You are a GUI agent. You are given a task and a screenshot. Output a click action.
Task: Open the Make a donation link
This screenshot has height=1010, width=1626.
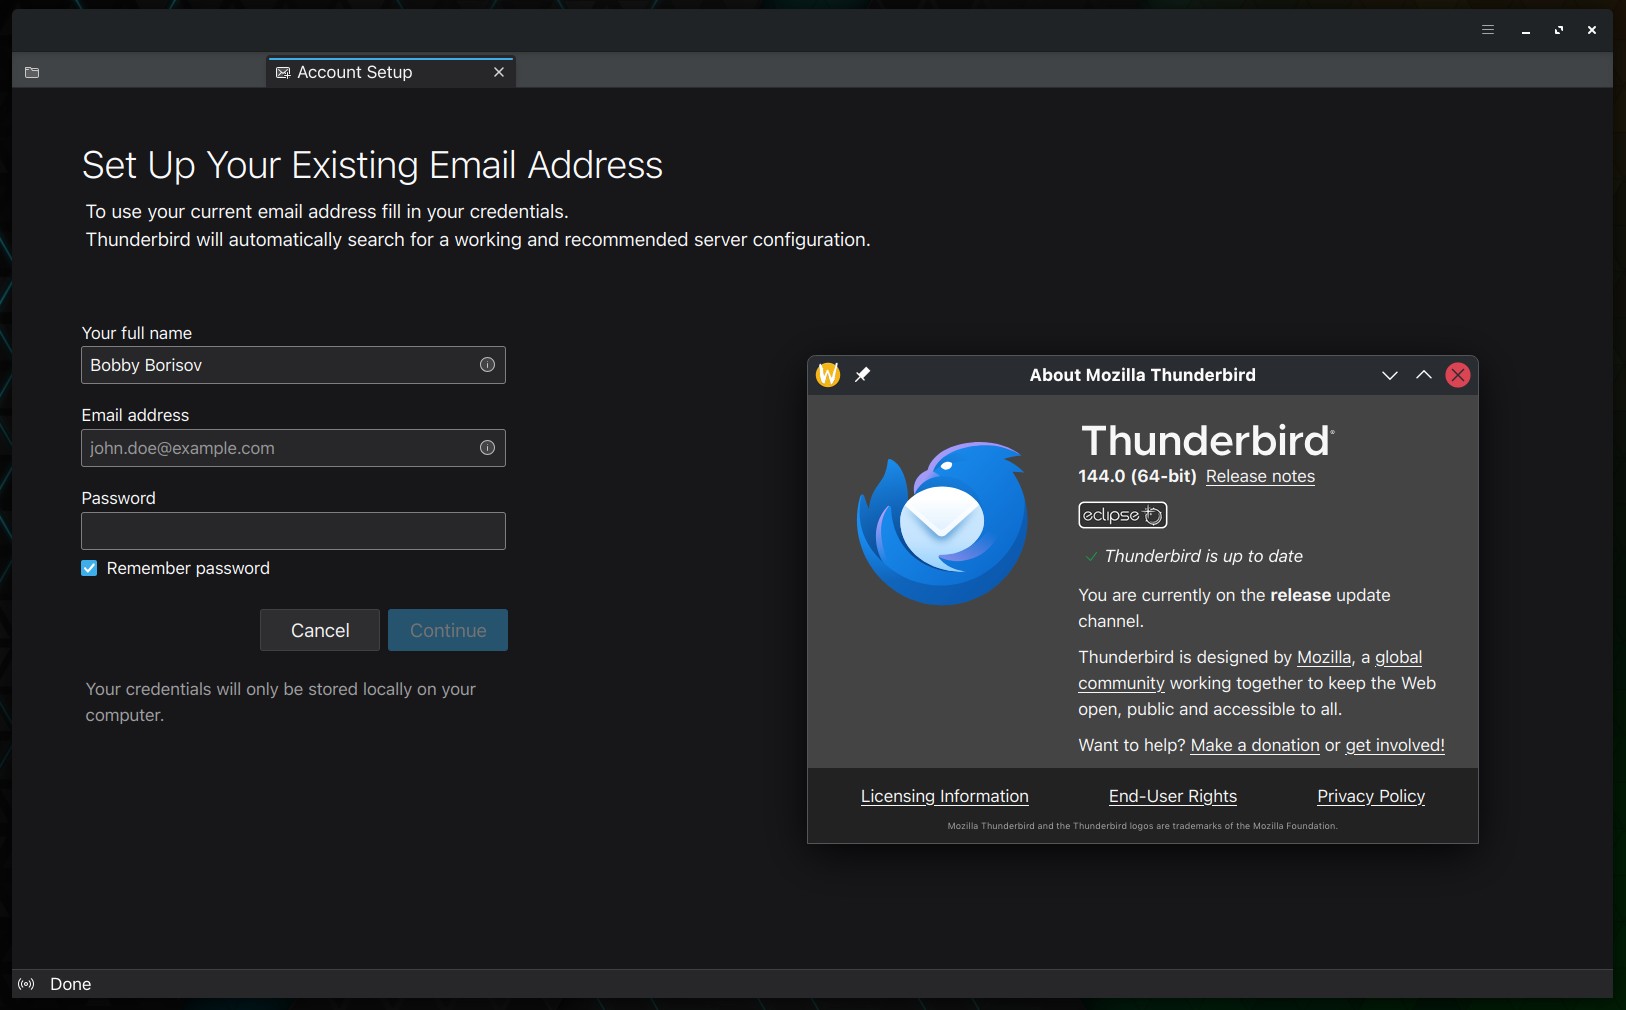(x=1254, y=745)
